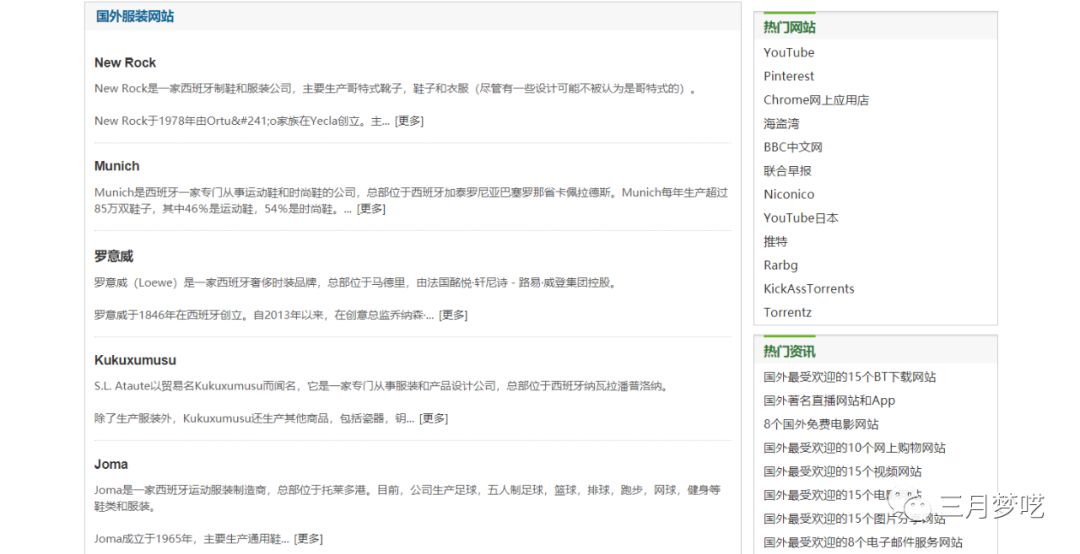This screenshot has height=554, width=1080.
Task: Open the Munich brand heading
Action: point(117,166)
